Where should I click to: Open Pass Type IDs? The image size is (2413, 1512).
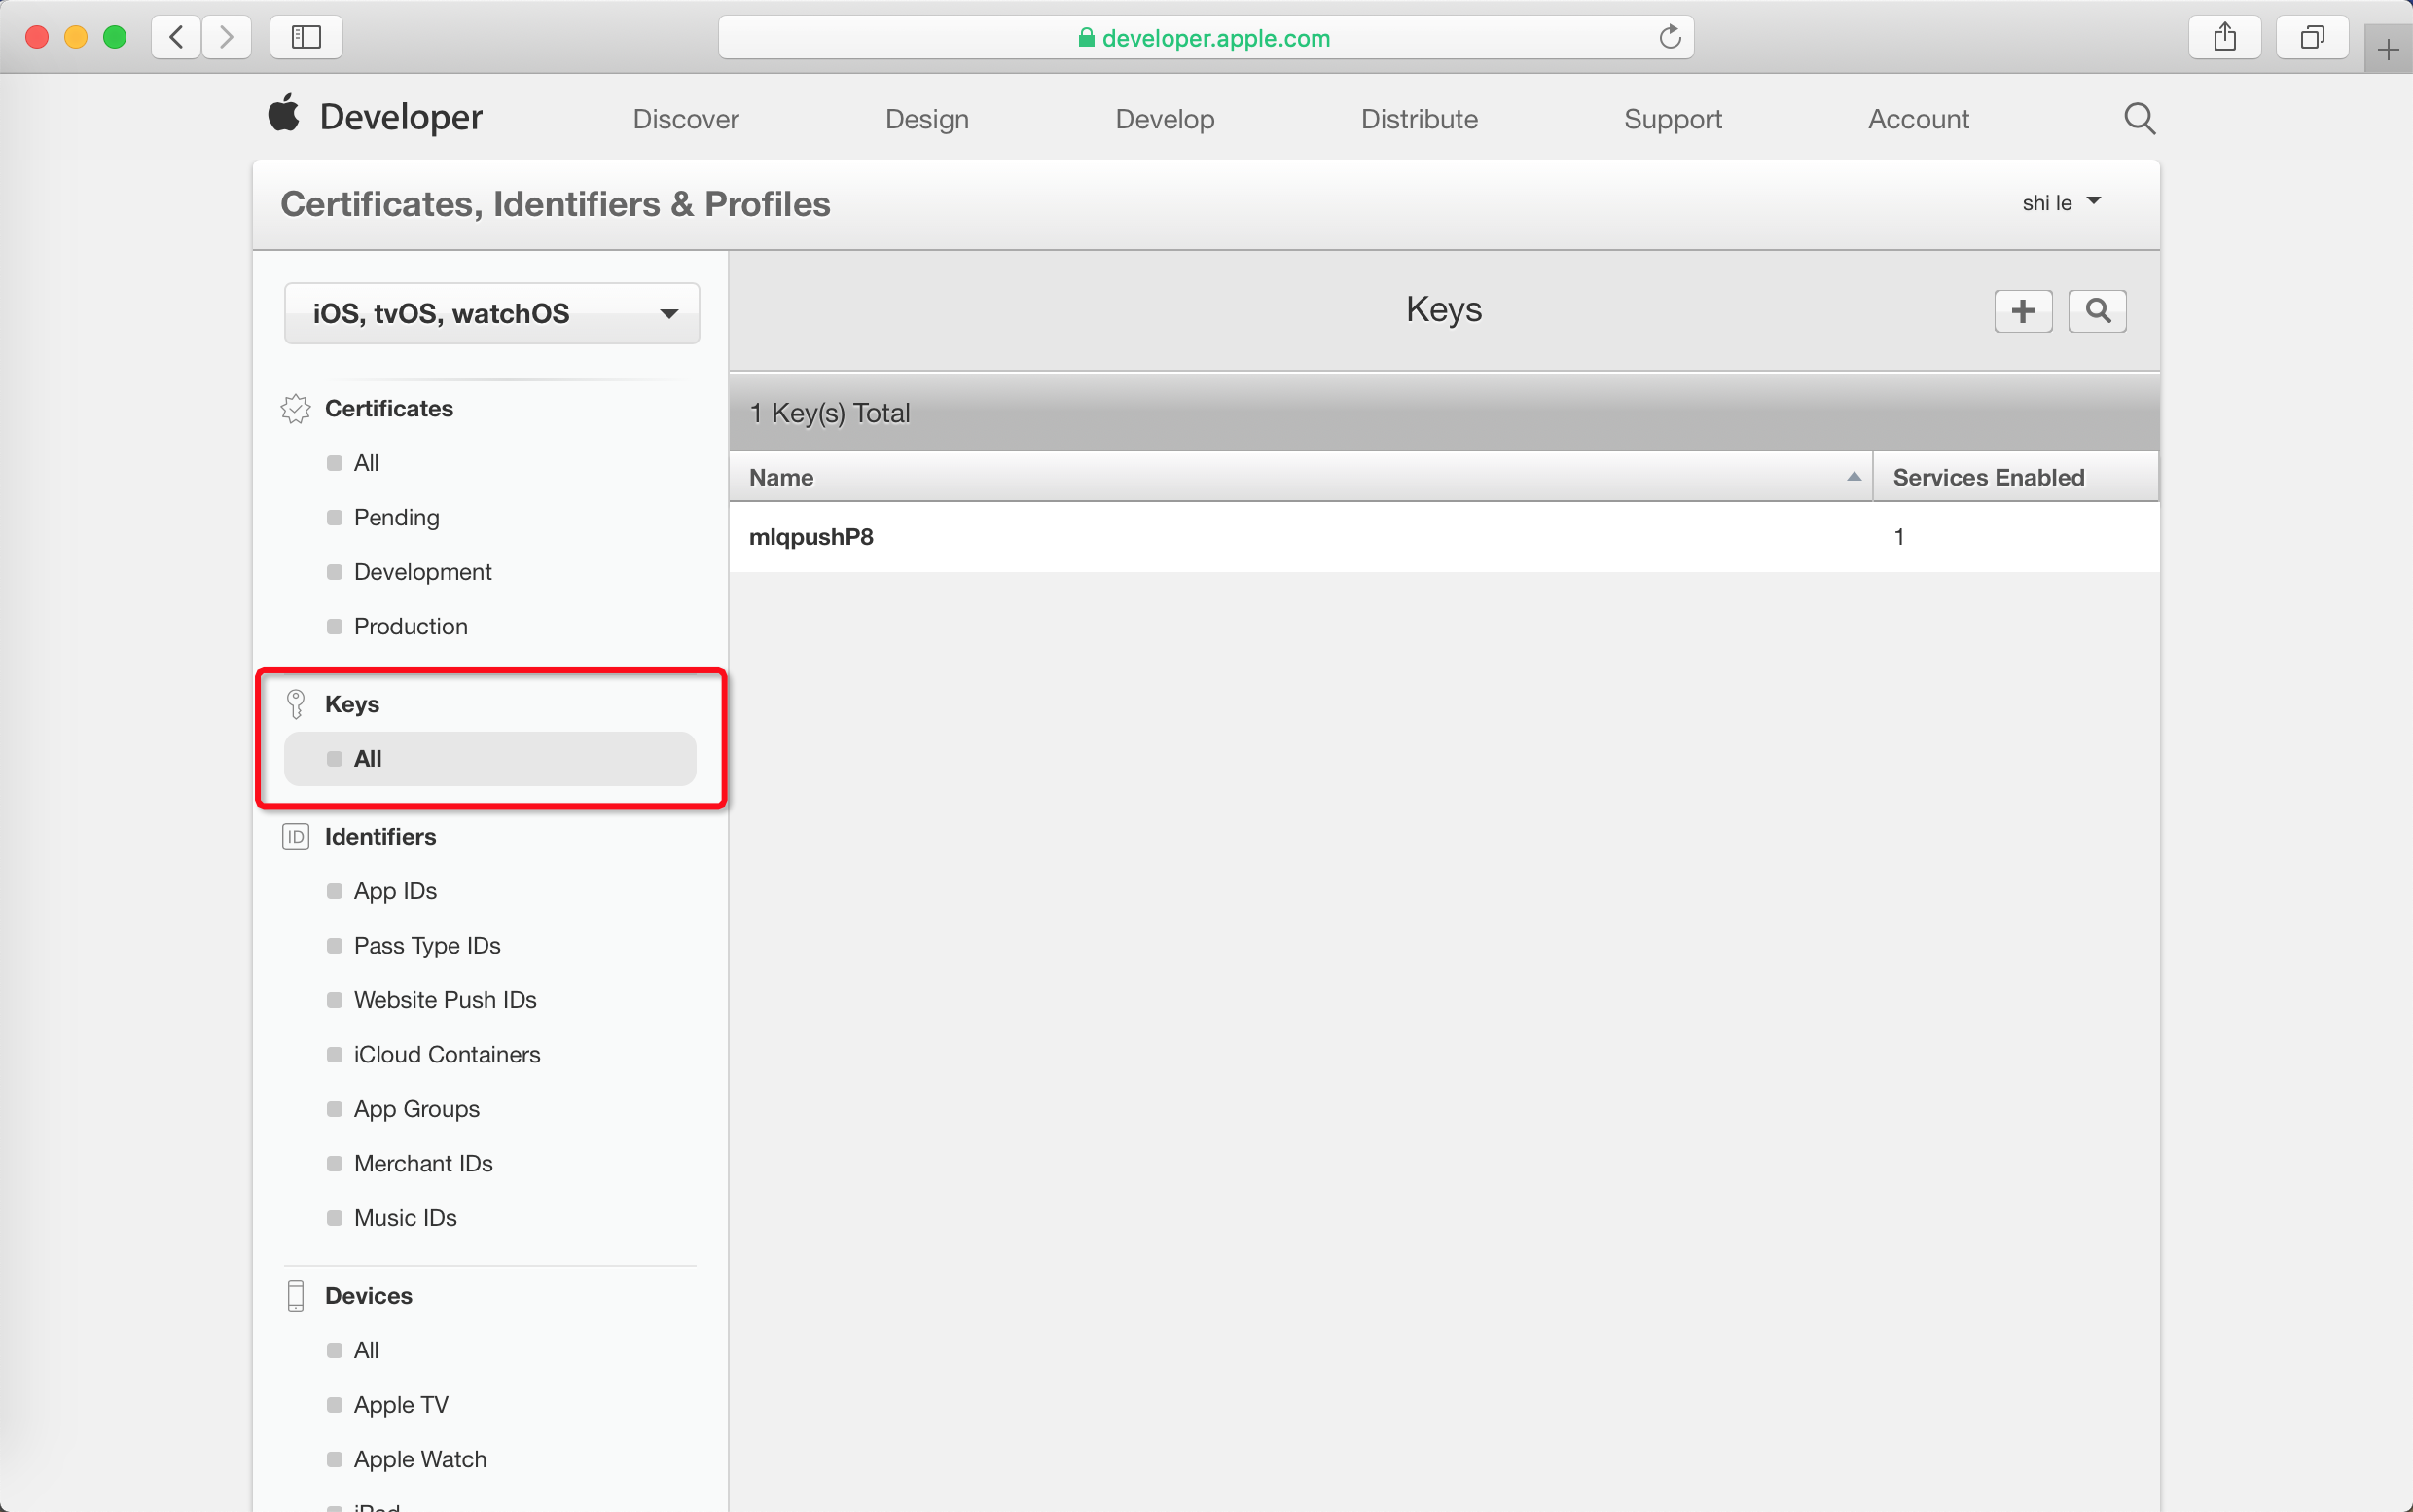click(427, 946)
